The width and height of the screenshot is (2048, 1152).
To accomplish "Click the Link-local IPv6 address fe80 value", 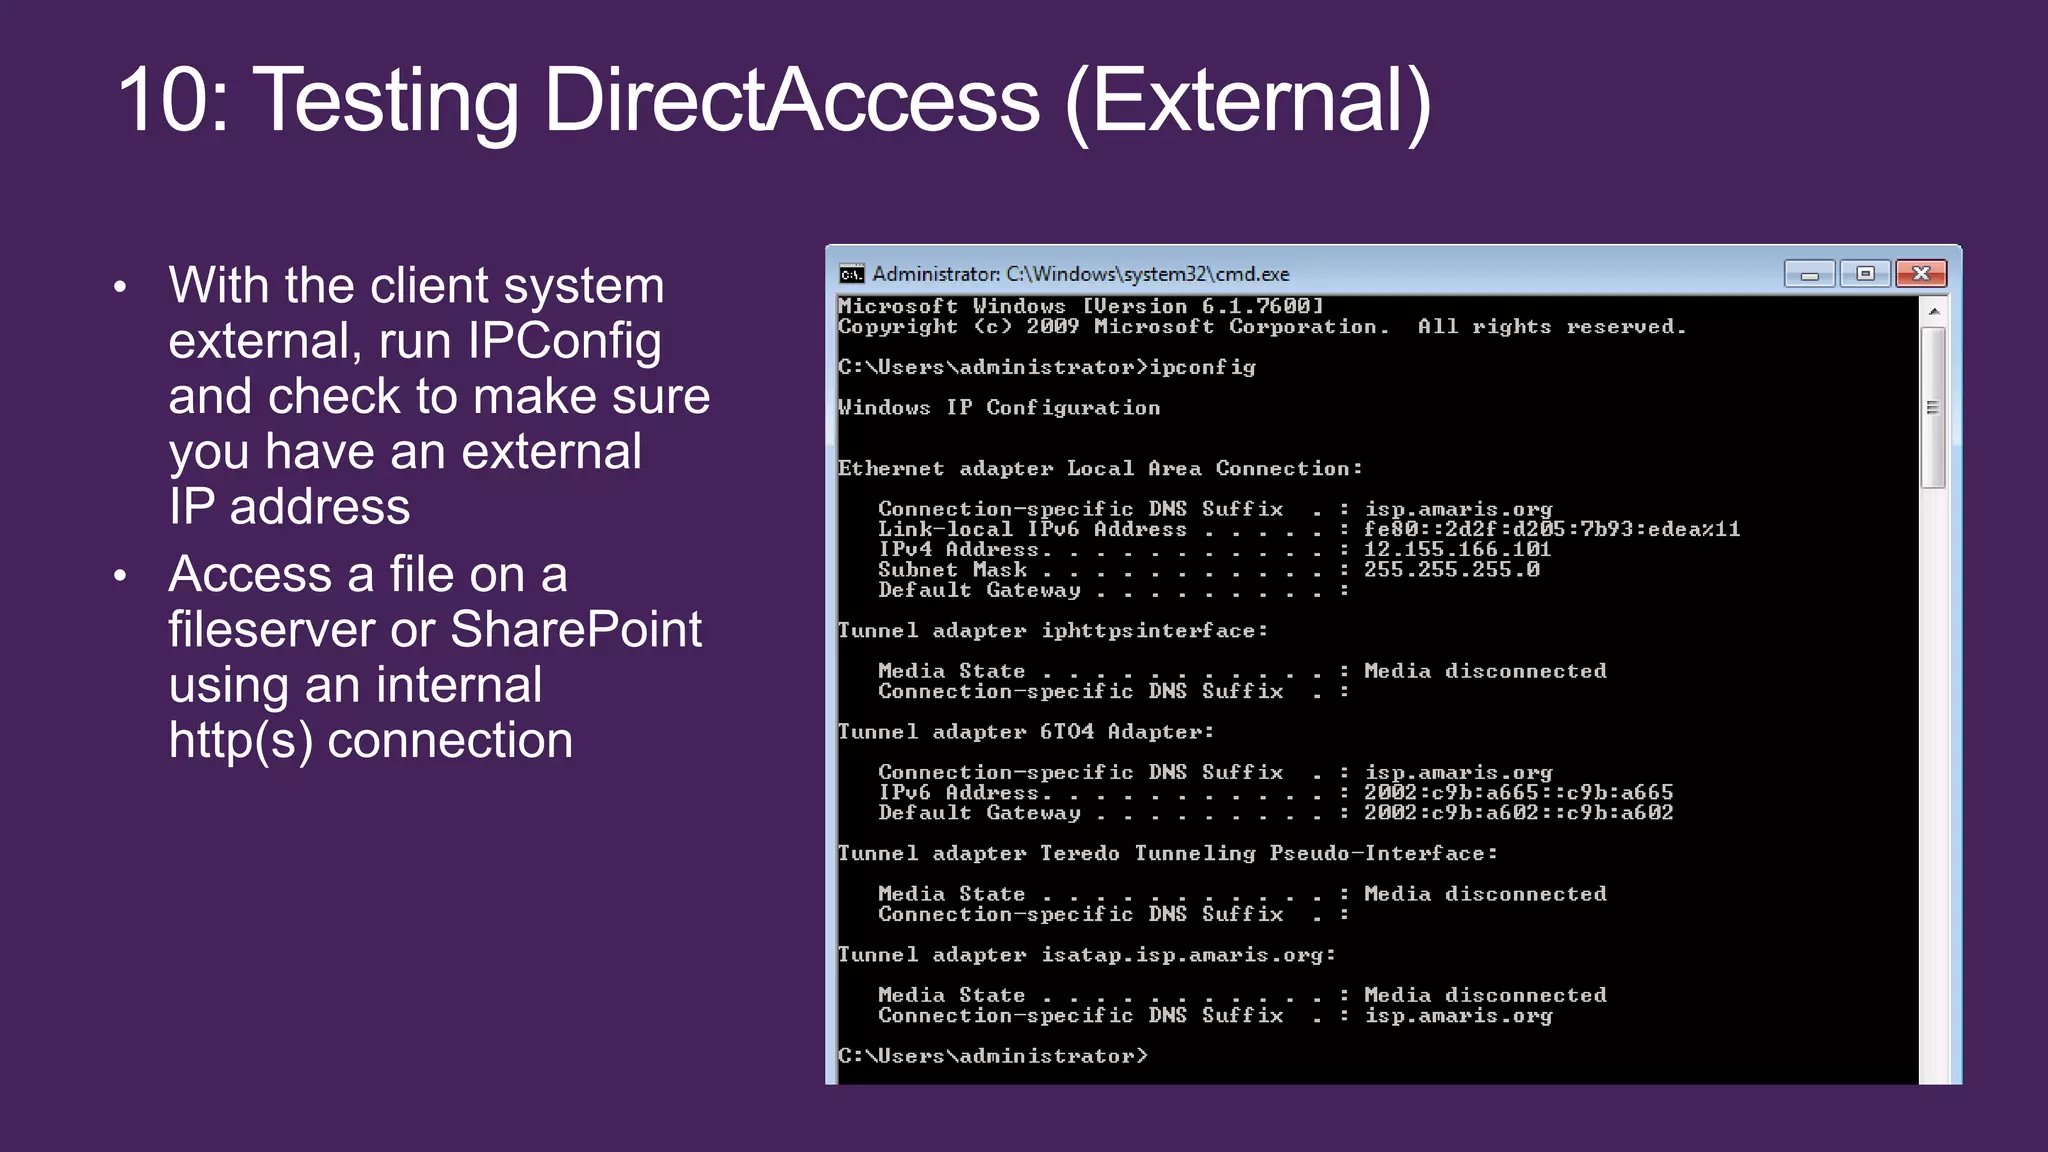I will click(x=1551, y=529).
